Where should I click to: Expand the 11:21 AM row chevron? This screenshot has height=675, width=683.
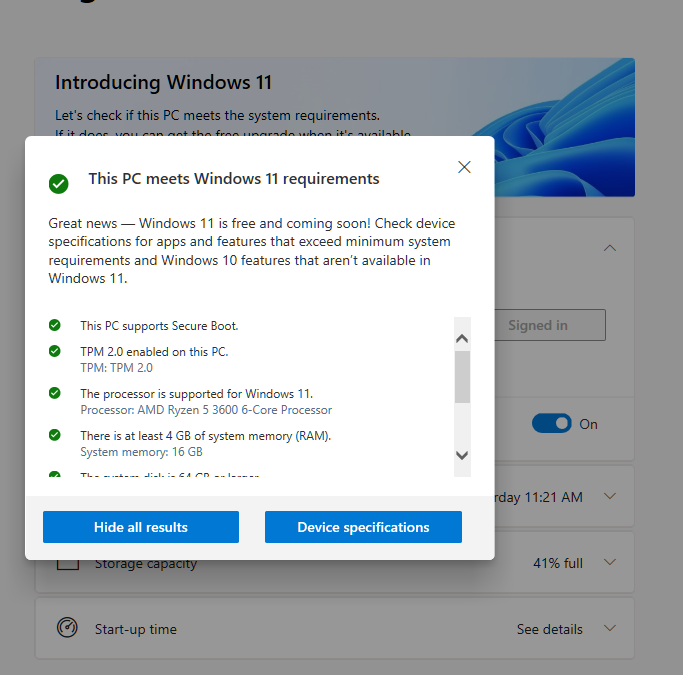tap(610, 496)
